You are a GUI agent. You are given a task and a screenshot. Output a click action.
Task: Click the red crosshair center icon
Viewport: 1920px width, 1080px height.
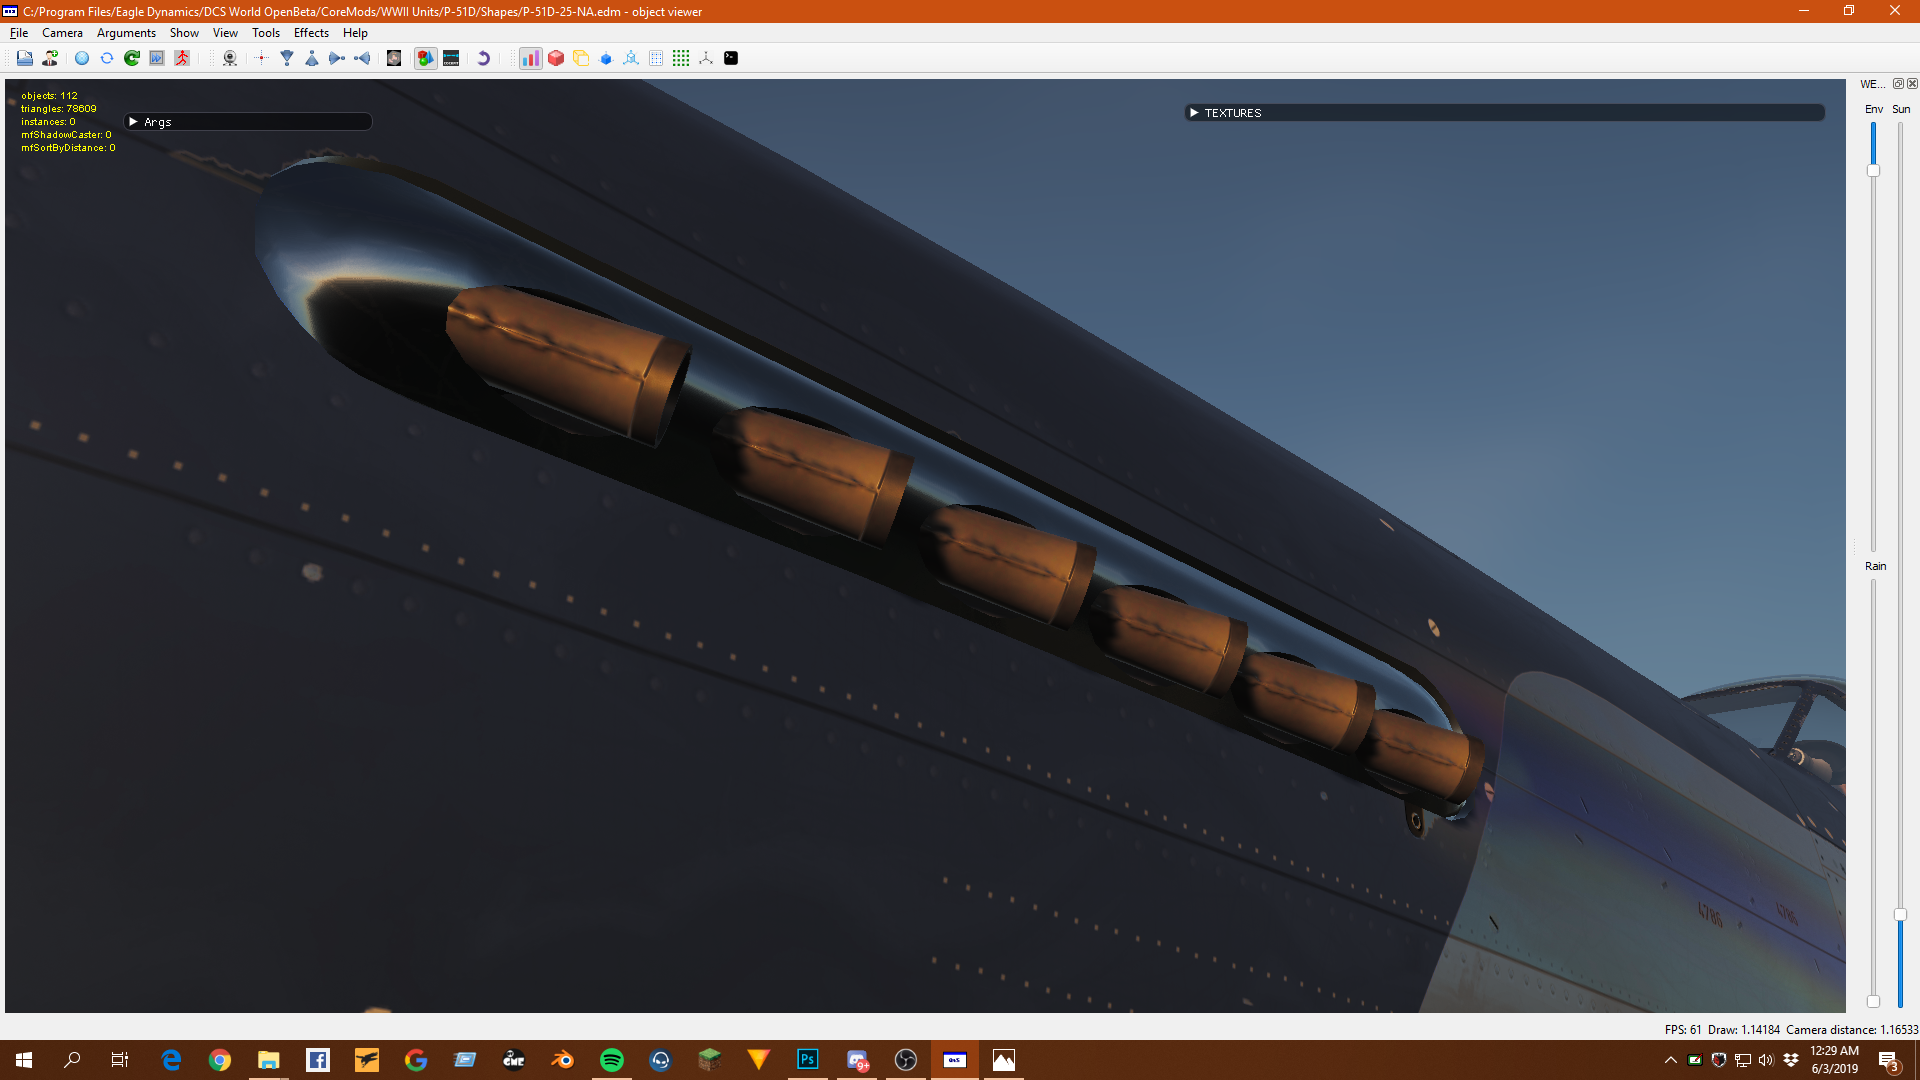pos(262,58)
